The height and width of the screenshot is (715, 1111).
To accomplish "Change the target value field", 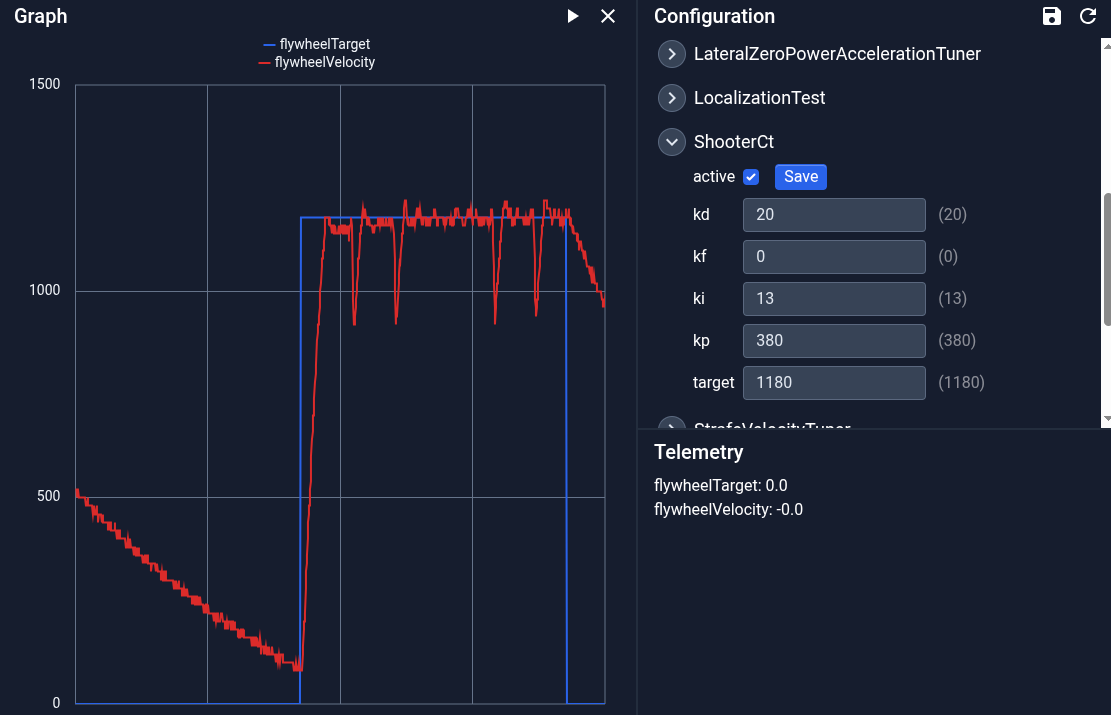I will click(834, 383).
